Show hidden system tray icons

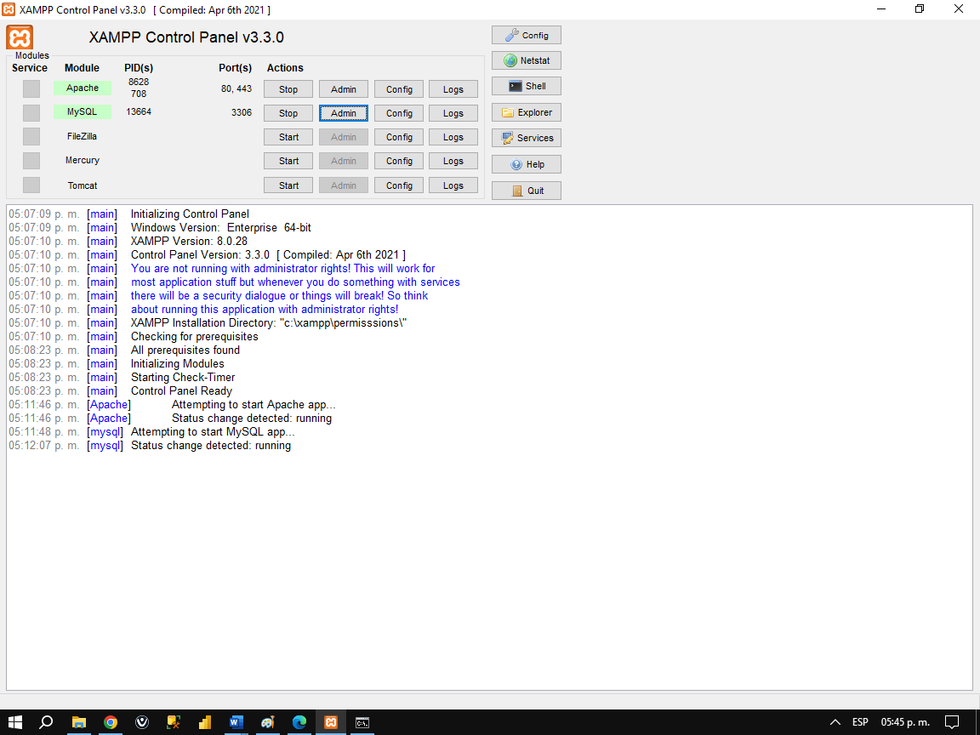point(835,722)
